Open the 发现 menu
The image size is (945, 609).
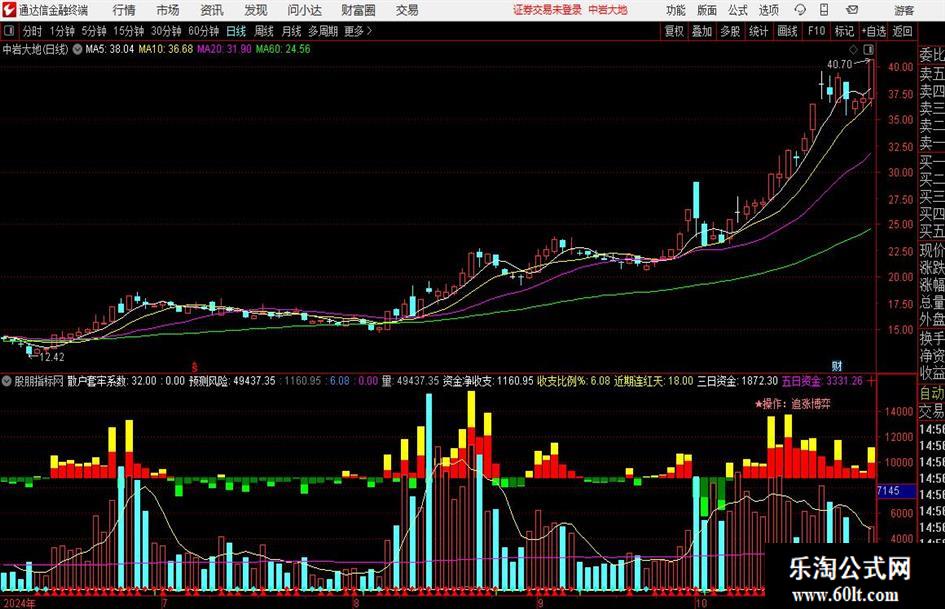coord(256,10)
